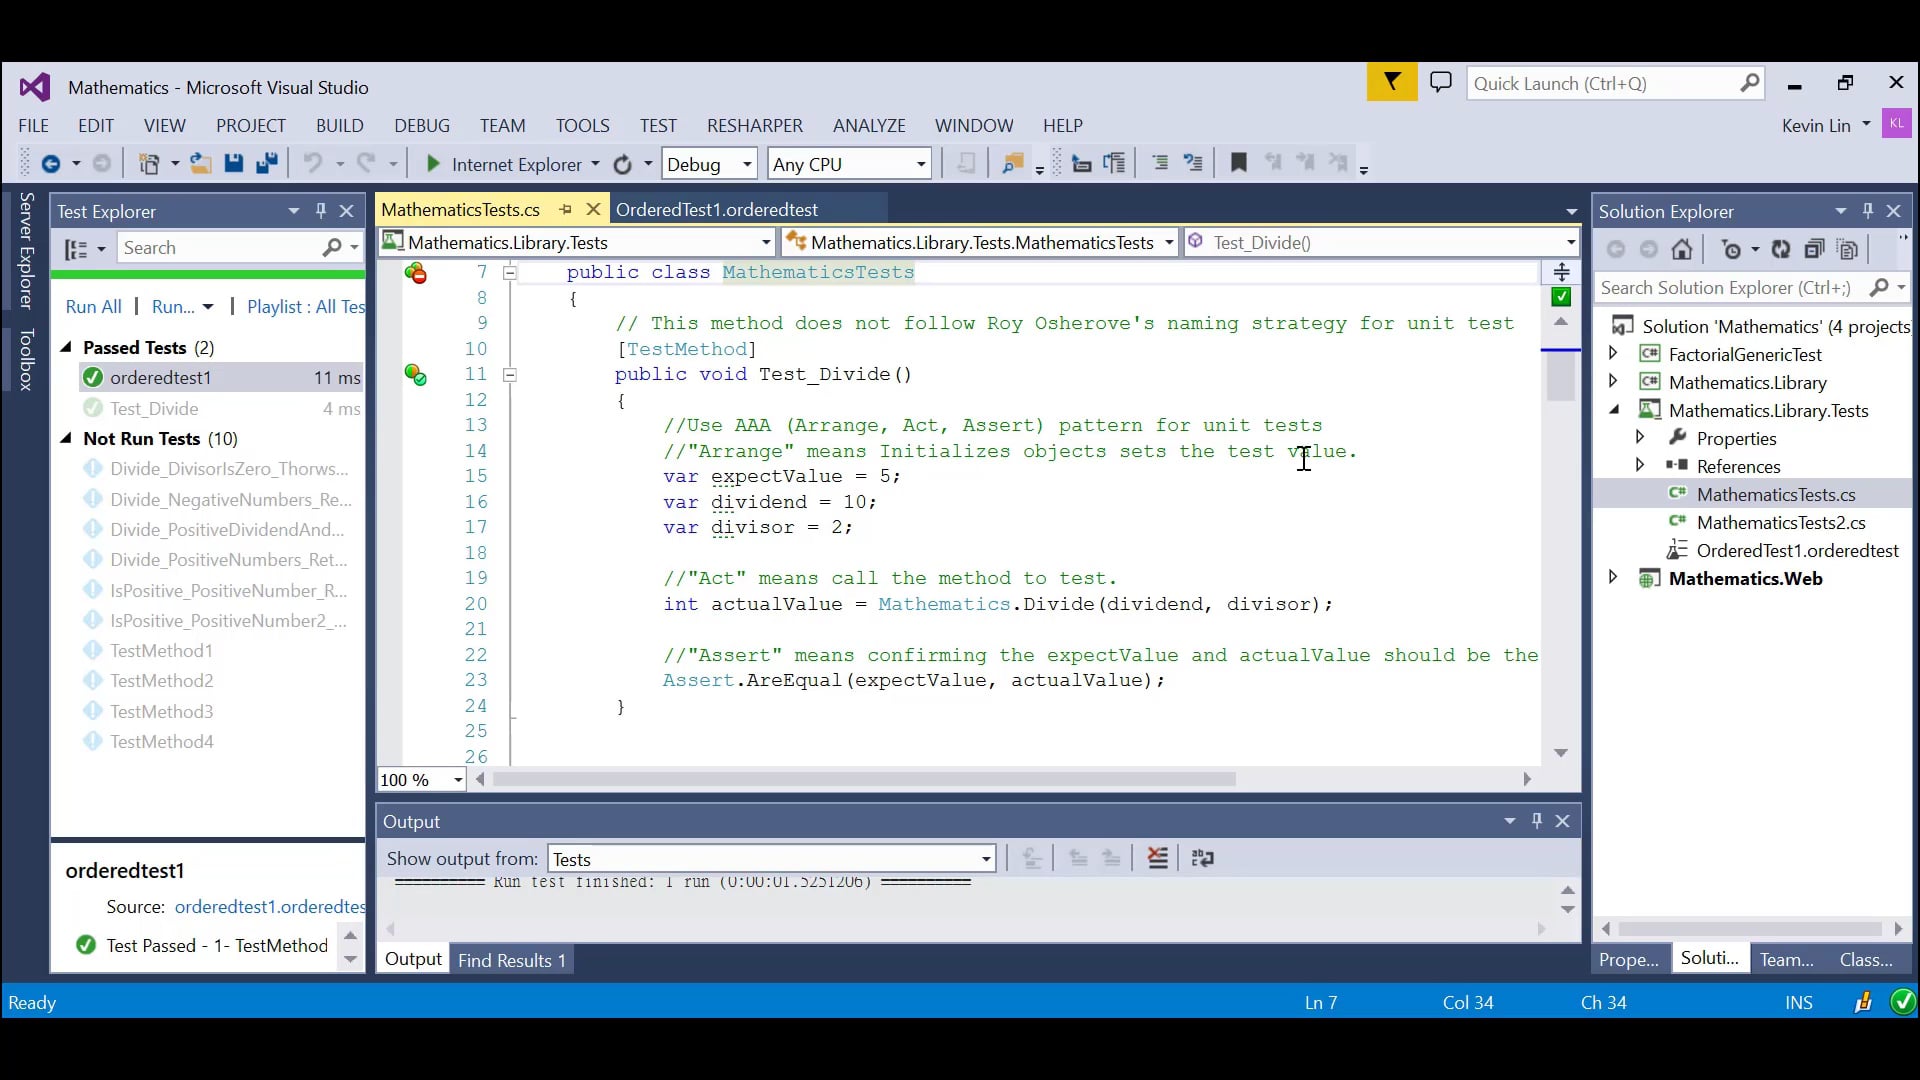Click the notifications filter flag icon
The image size is (1920, 1080).
1391,83
